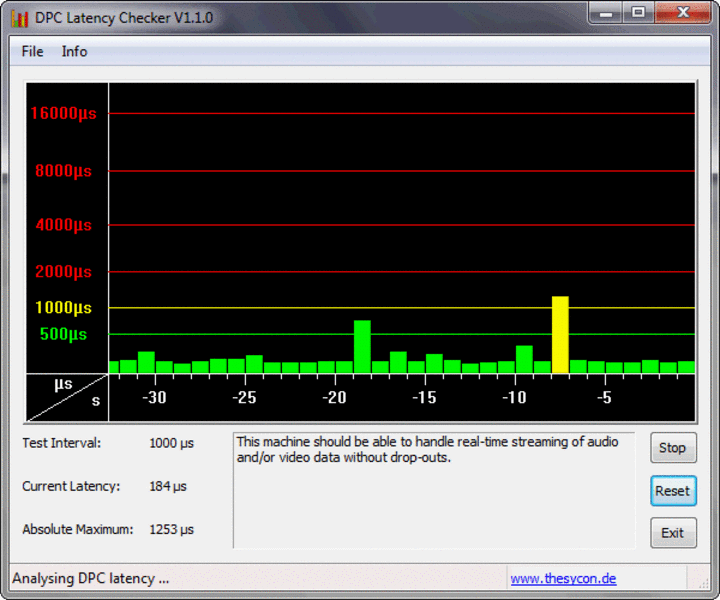Click the -20 time axis label
Viewport: 720px width, 600px height.
334,398
